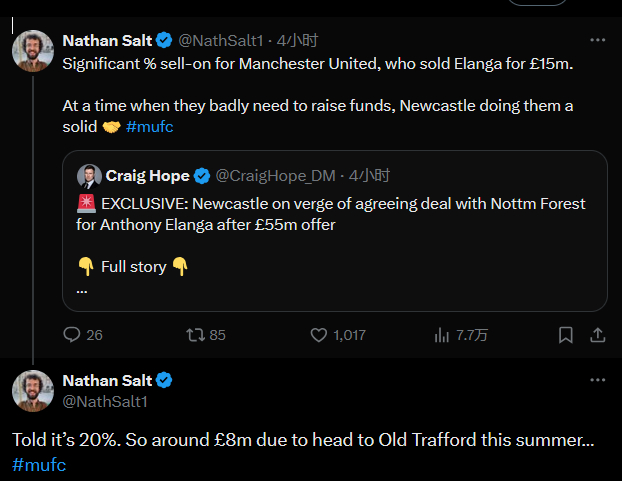This screenshot has width=622, height=481.
Task: Open the #mufc hashtag in bottom tweet
Action: [x=39, y=464]
